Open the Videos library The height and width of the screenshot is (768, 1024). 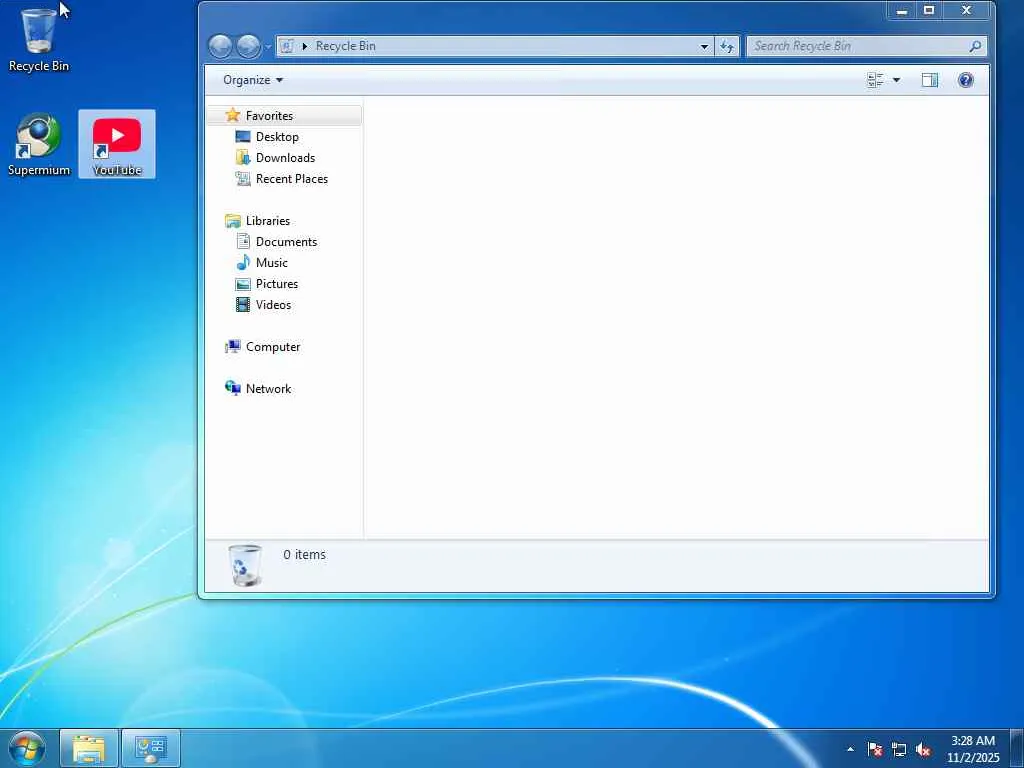tap(273, 304)
